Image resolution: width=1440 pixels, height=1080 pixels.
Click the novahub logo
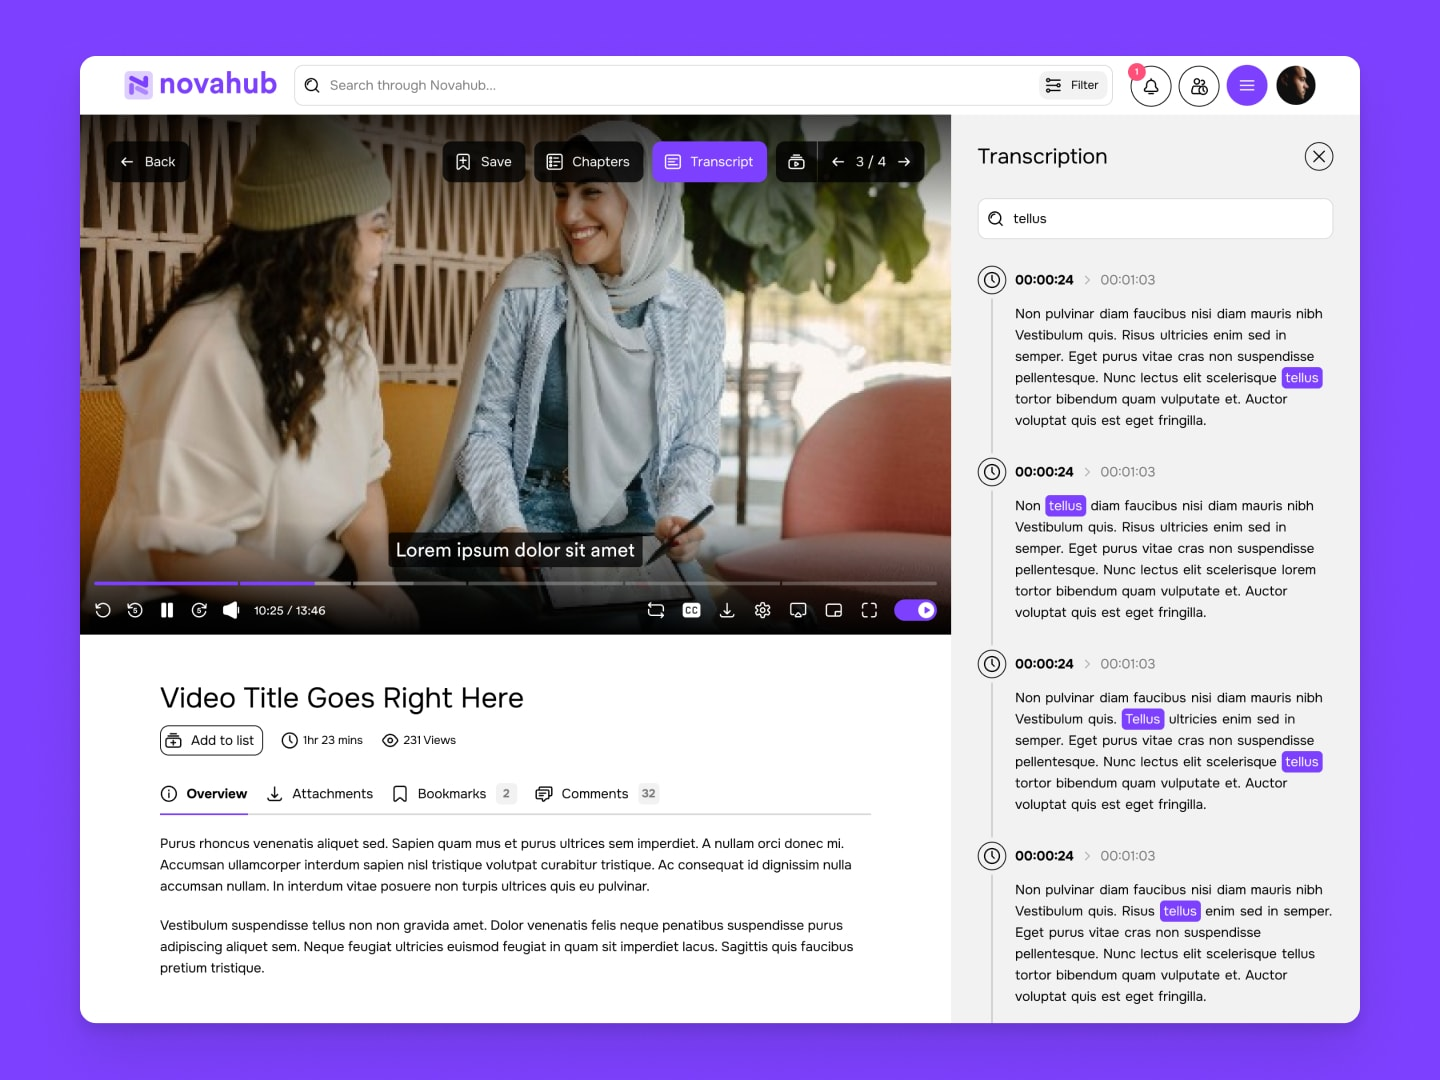coord(200,85)
